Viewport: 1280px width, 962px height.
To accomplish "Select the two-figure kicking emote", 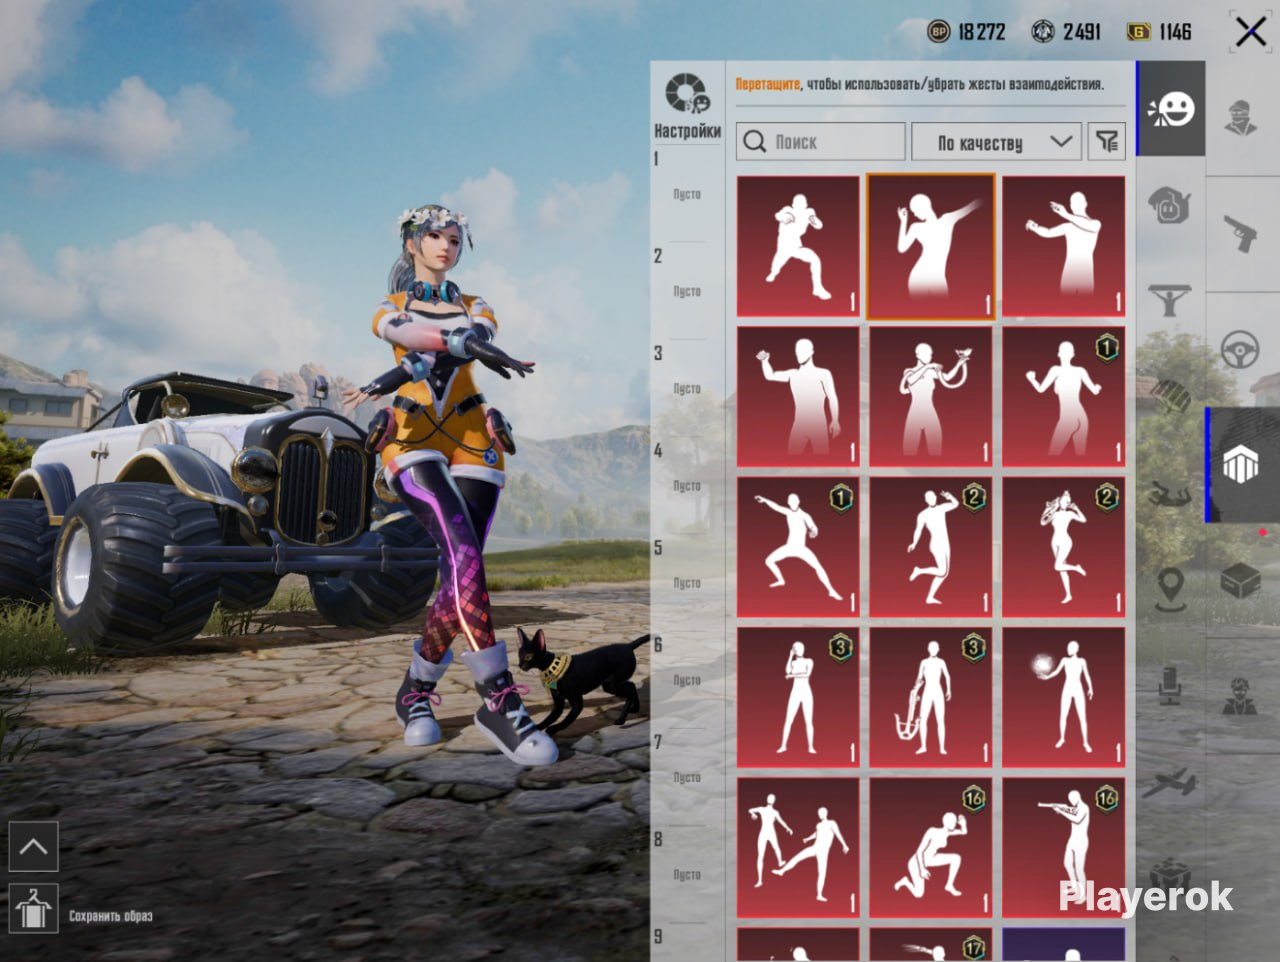I will 798,848.
